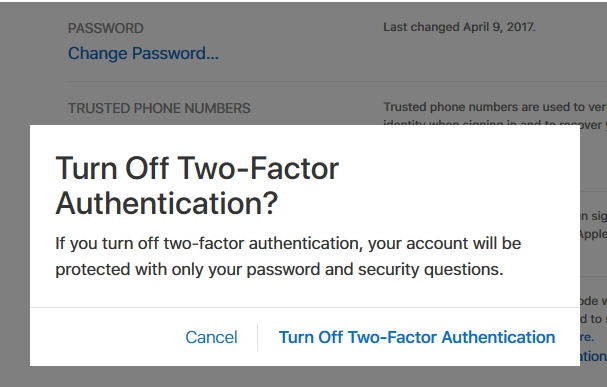Click the separator line under Change Password
607x387 pixels.
tap(336, 82)
